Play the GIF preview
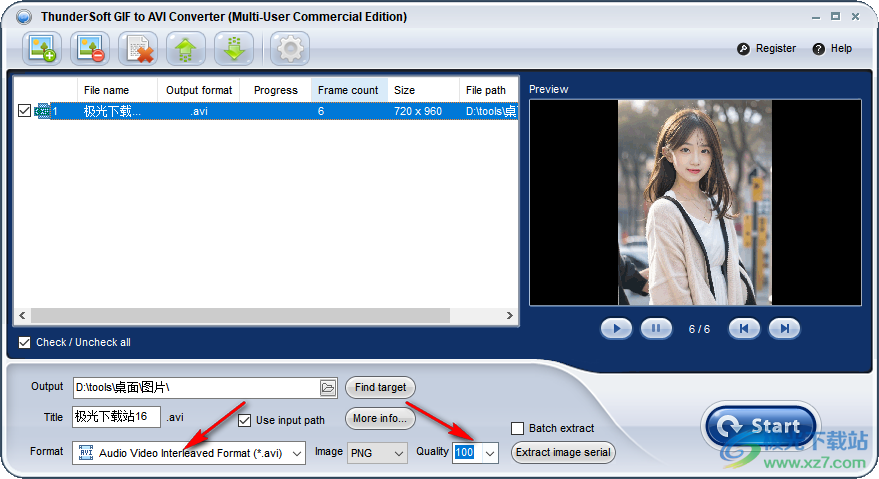This screenshot has height=479, width=879. (616, 329)
